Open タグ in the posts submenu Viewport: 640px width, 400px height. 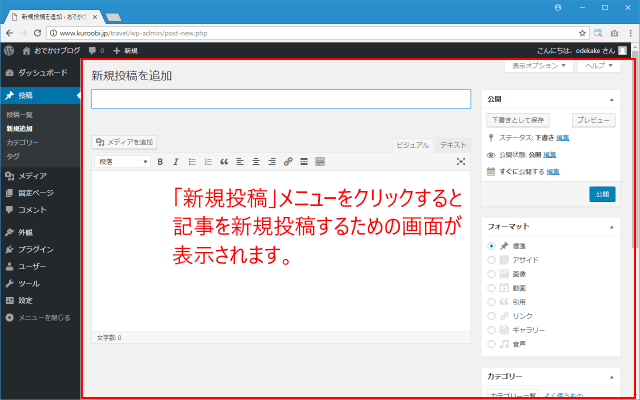[x=13, y=156]
